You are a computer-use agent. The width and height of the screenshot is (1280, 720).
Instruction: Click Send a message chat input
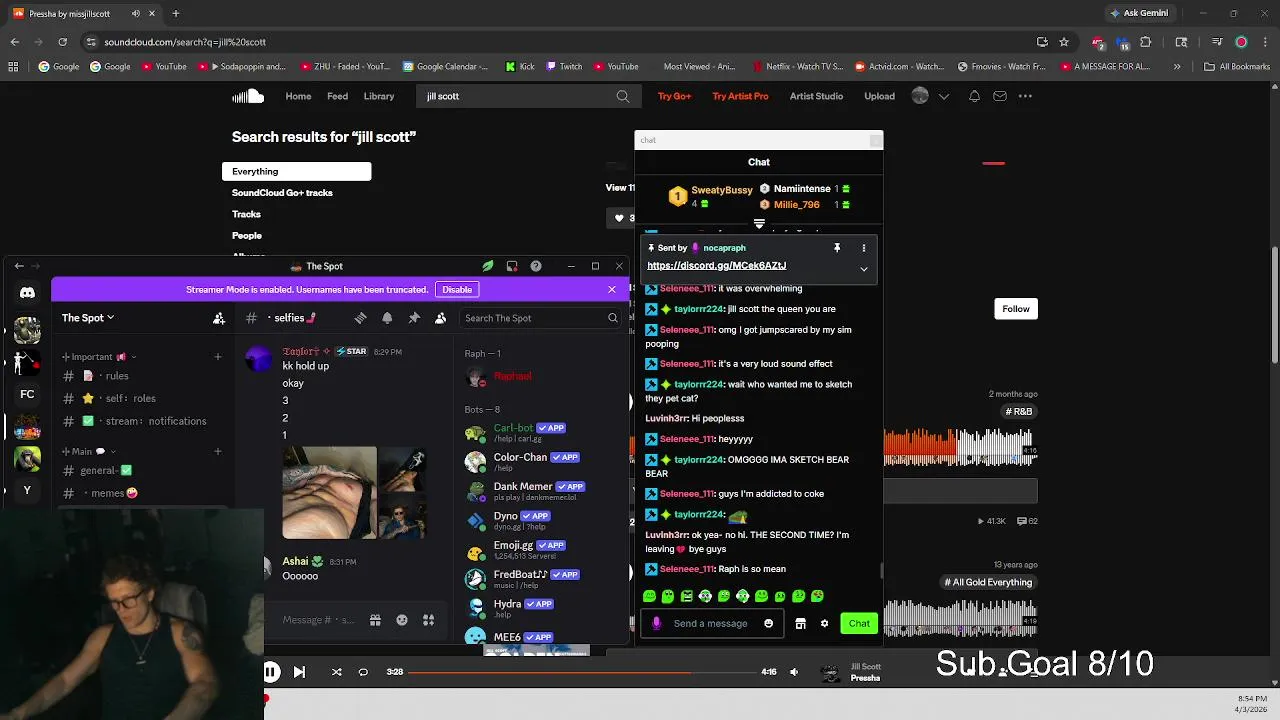(x=710, y=624)
